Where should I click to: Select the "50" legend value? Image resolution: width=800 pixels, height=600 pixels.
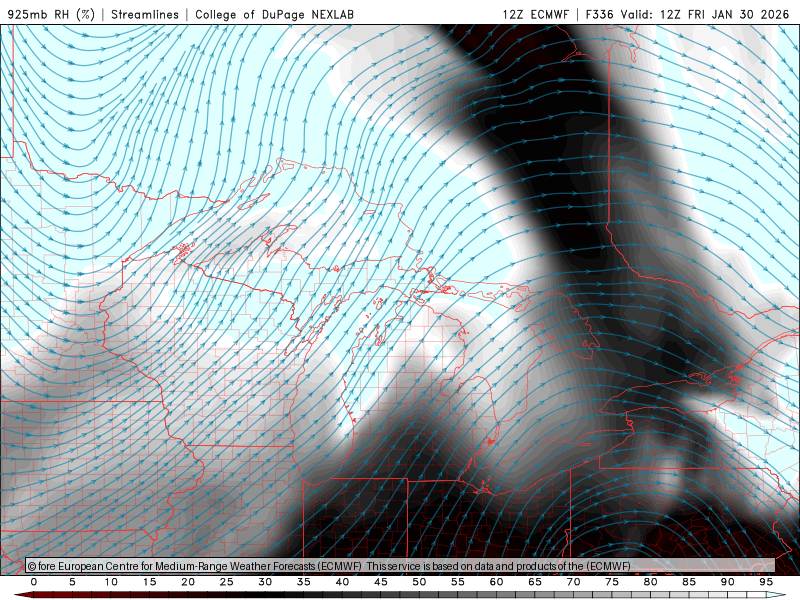(419, 582)
